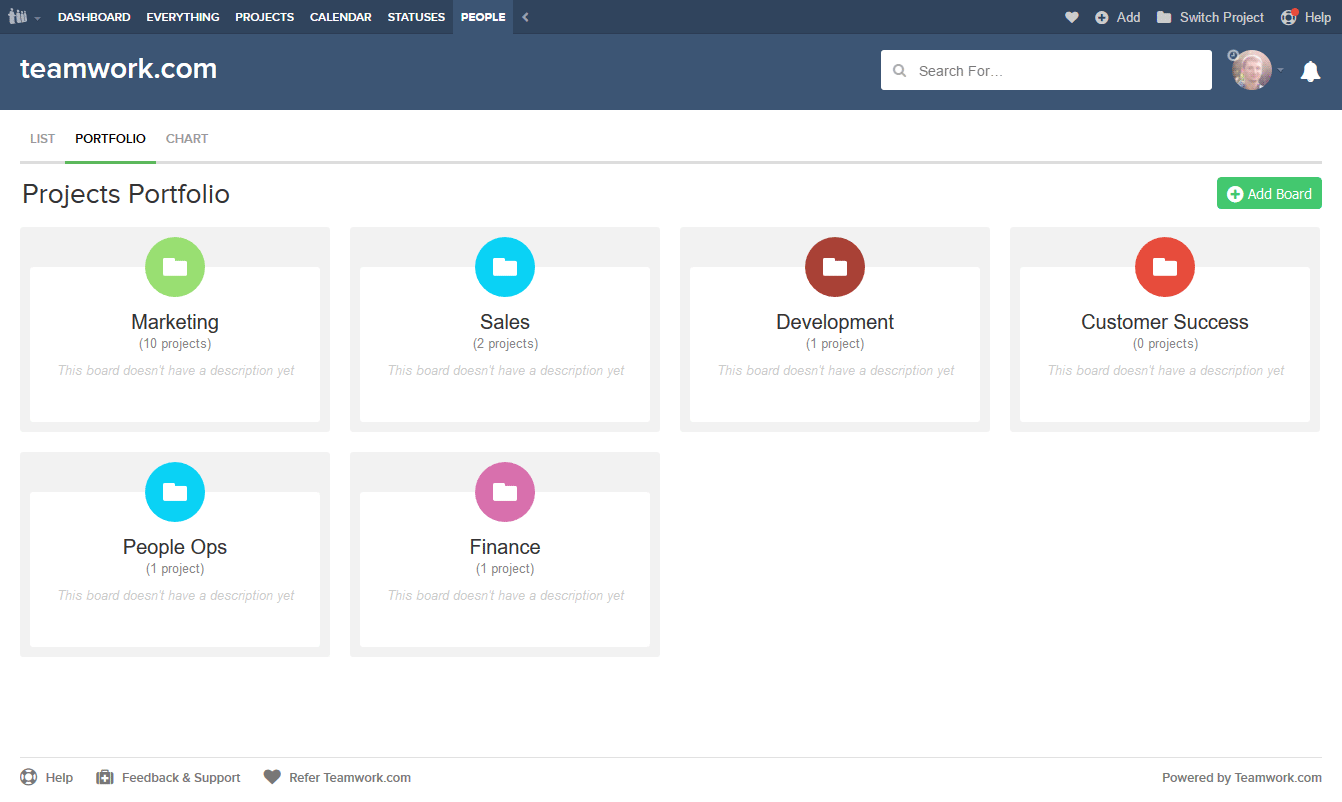Open Feedback & Support link text
1342x802 pixels.
[181, 777]
